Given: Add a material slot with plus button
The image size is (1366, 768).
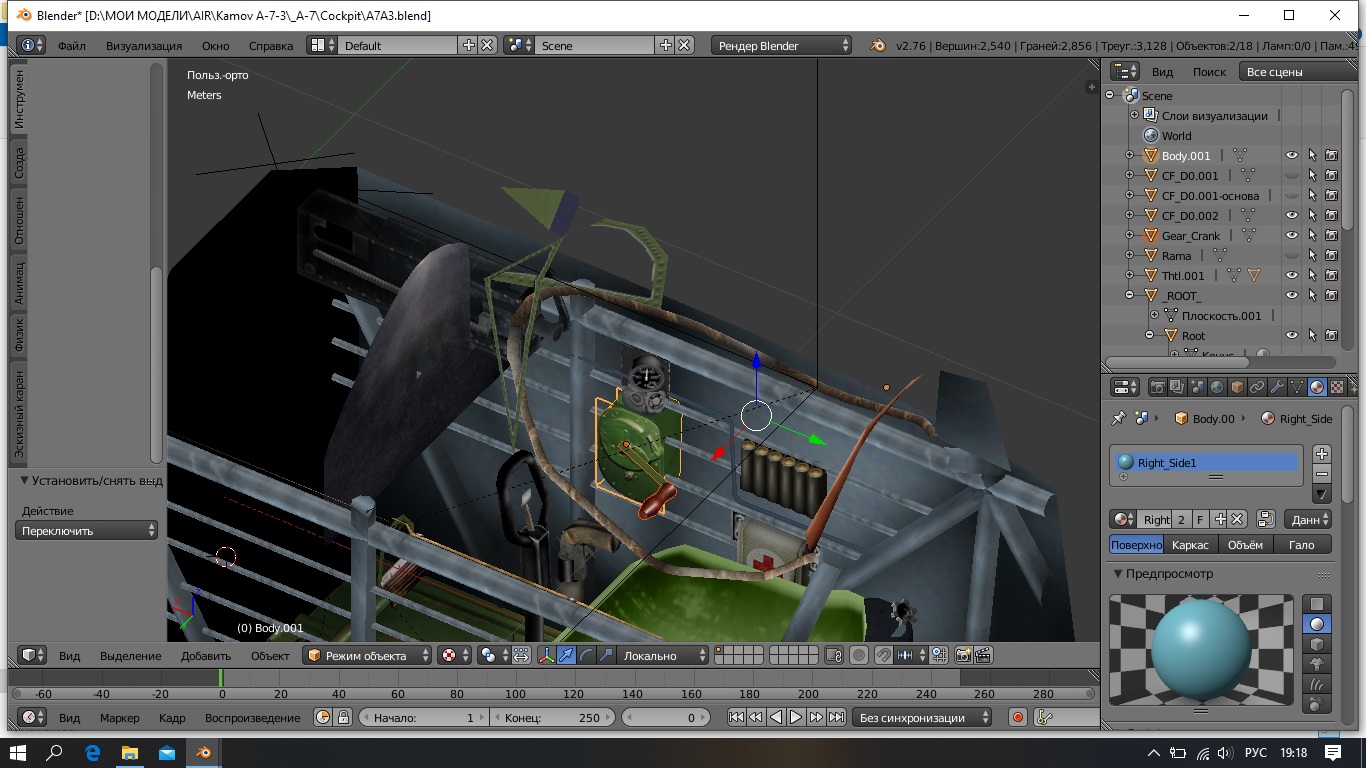Looking at the screenshot, I should (x=1321, y=454).
